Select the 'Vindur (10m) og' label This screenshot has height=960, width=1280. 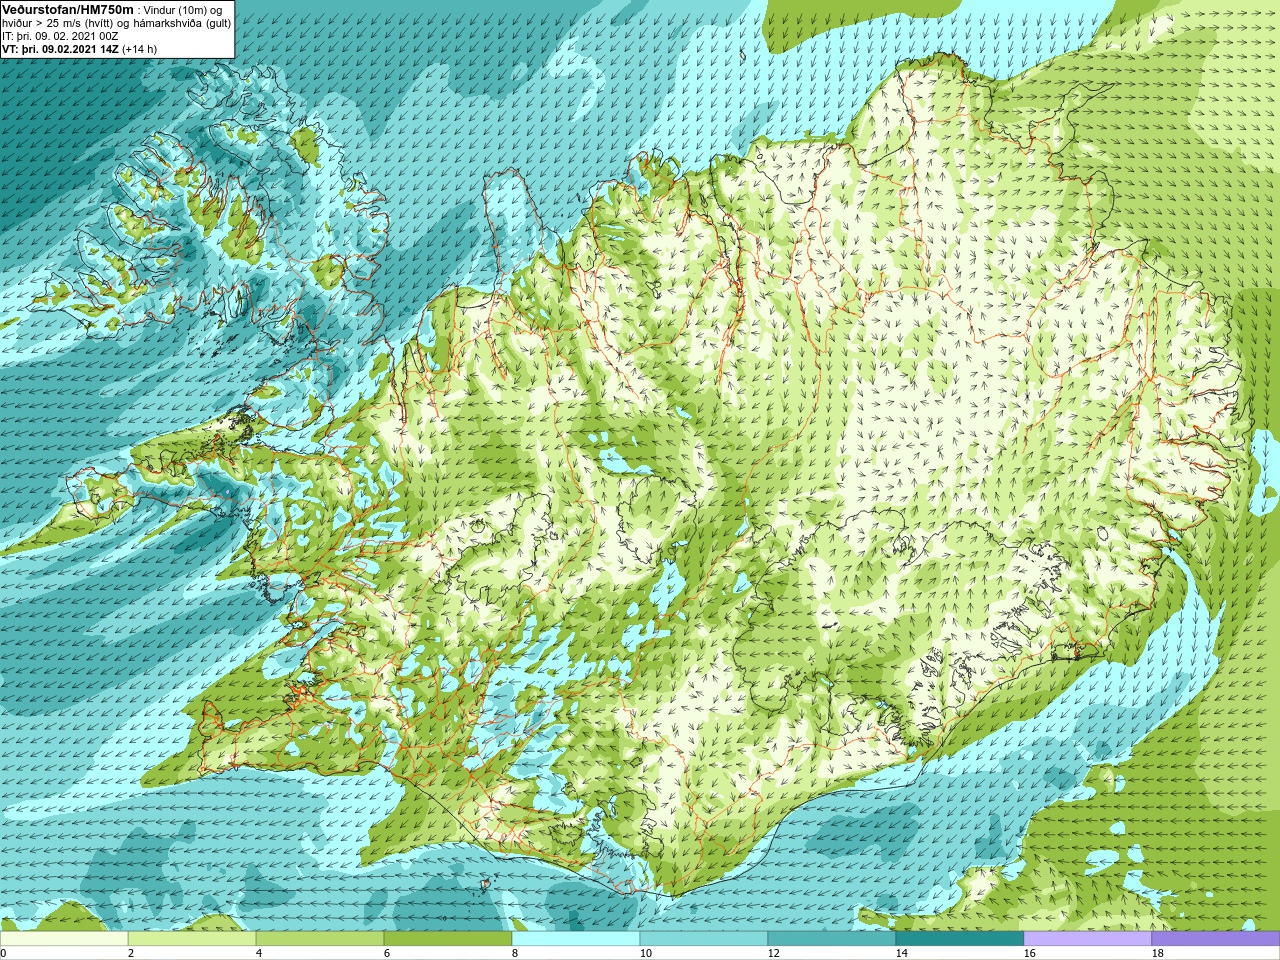coord(182,10)
